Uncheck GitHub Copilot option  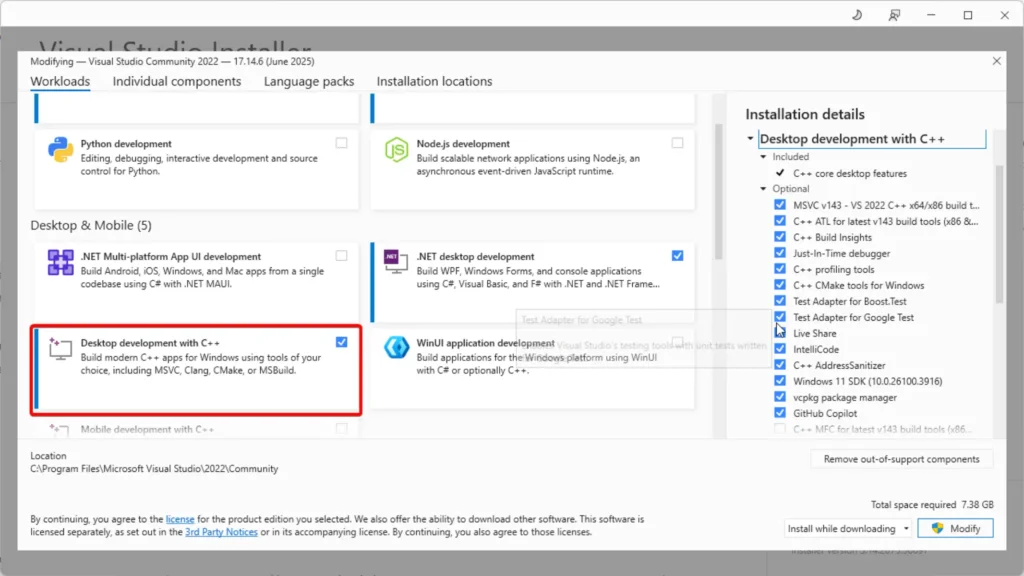tap(780, 413)
